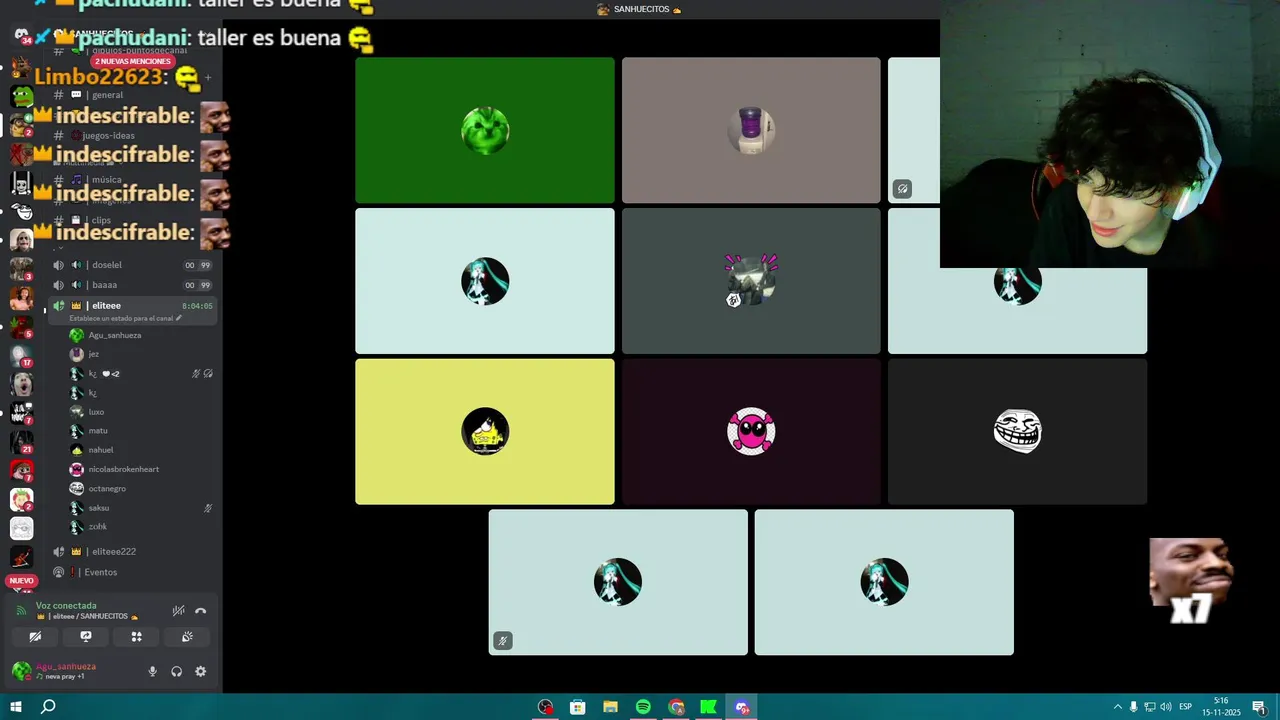Disconnect from the voice call
This screenshot has width=1280, height=720.
pyautogui.click(x=201, y=611)
